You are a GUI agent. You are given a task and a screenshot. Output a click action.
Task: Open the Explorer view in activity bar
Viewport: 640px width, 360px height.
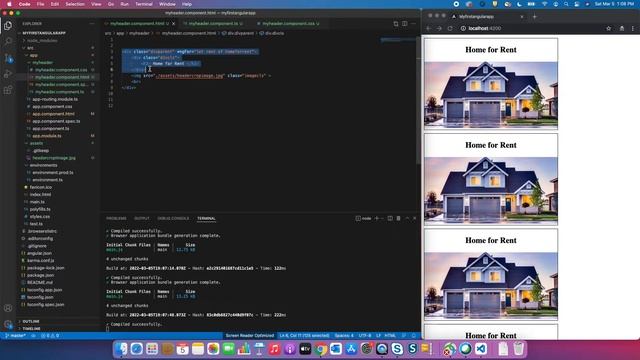point(8,26)
